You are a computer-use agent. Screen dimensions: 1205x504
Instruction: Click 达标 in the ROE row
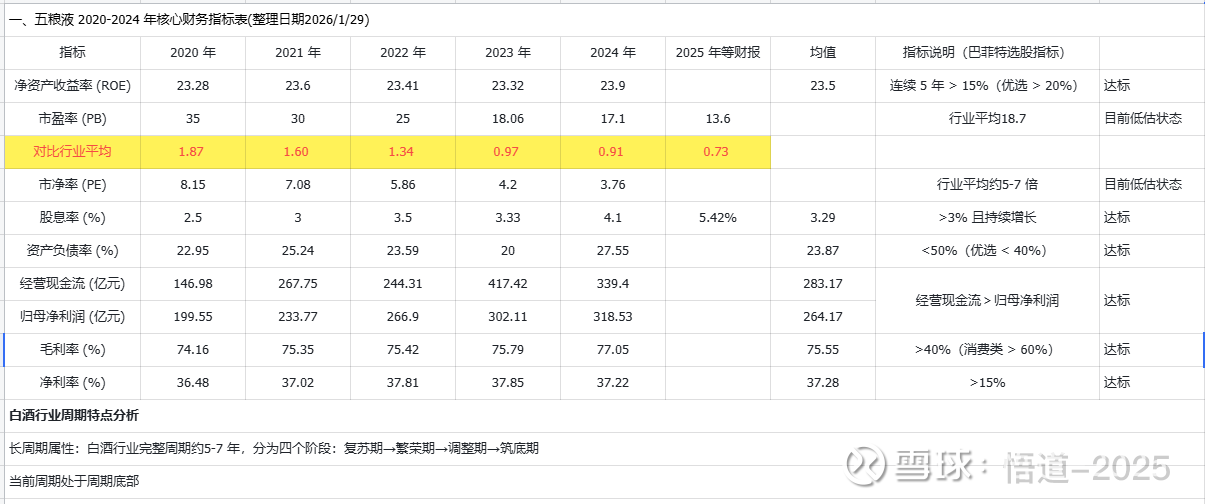pyautogui.click(x=1150, y=86)
